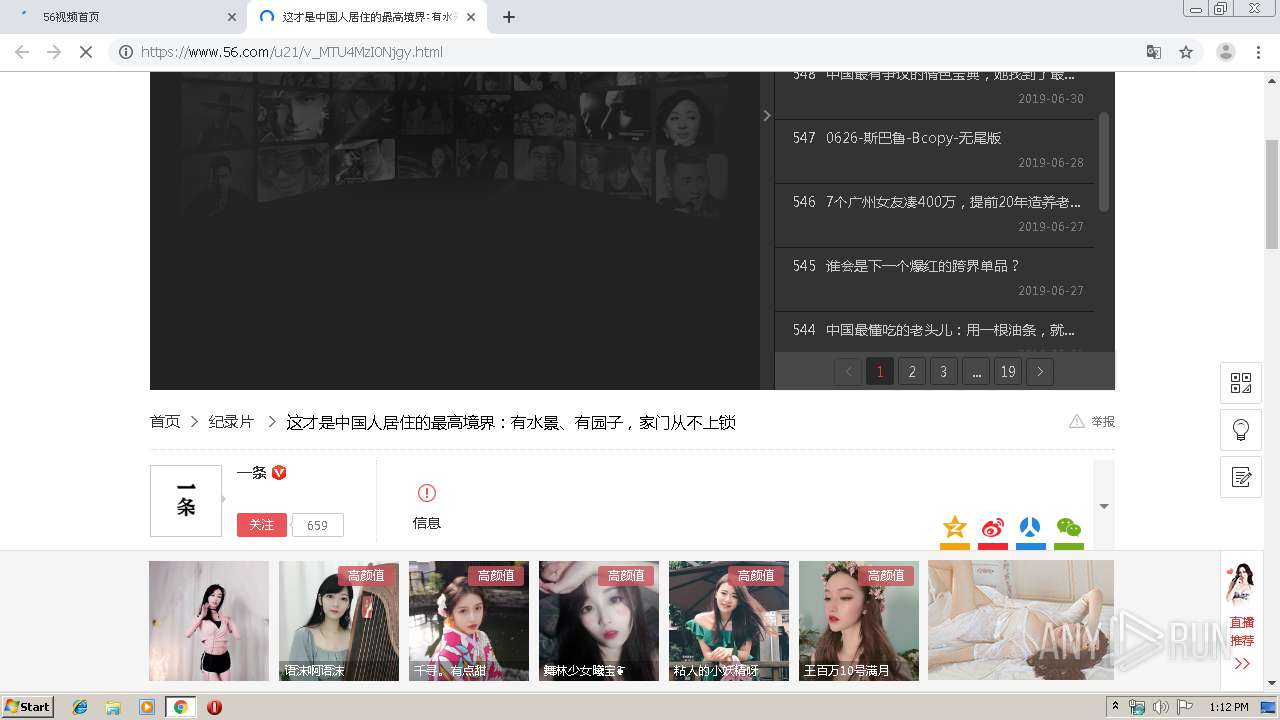Screen dimensions: 1280x720
Task: Open the 信息 info icon
Action: tap(427, 493)
